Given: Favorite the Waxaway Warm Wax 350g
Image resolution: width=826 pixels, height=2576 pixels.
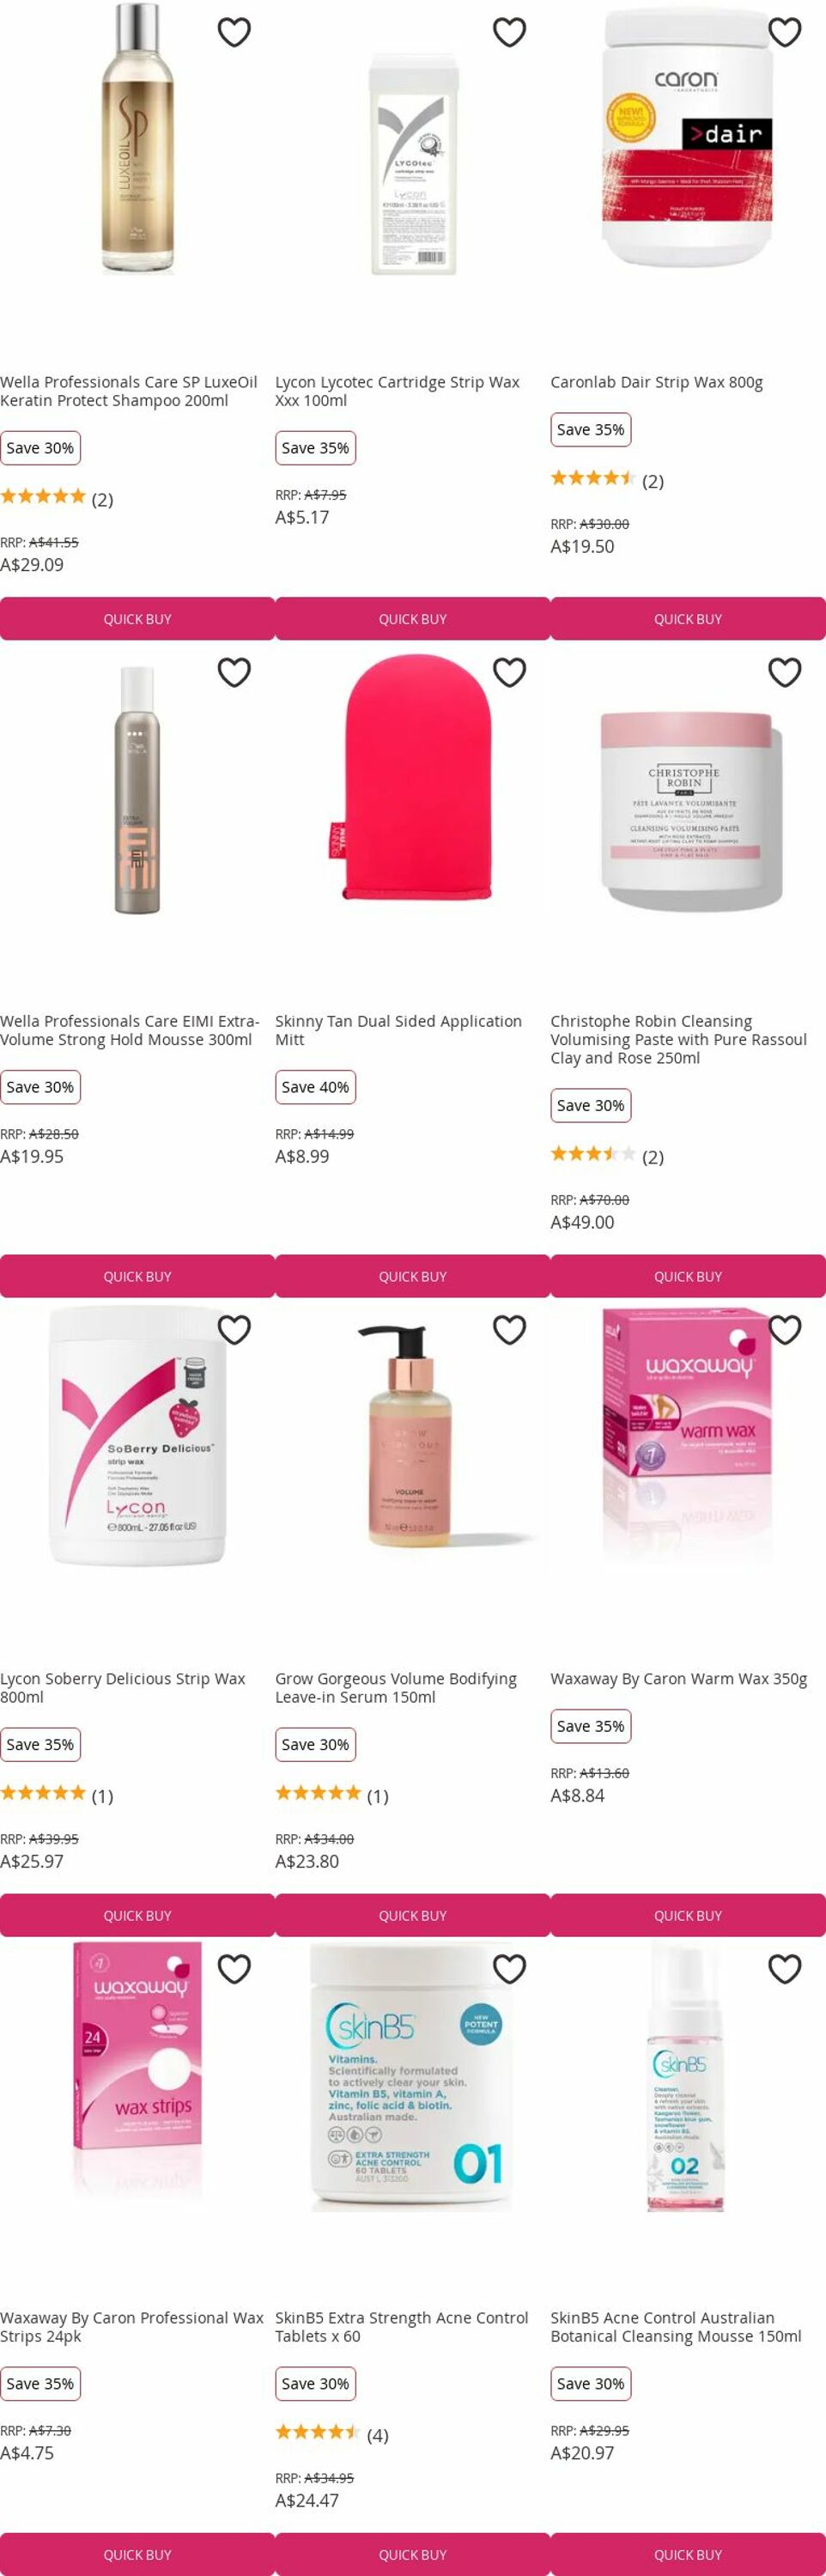Looking at the screenshot, I should click(784, 1330).
